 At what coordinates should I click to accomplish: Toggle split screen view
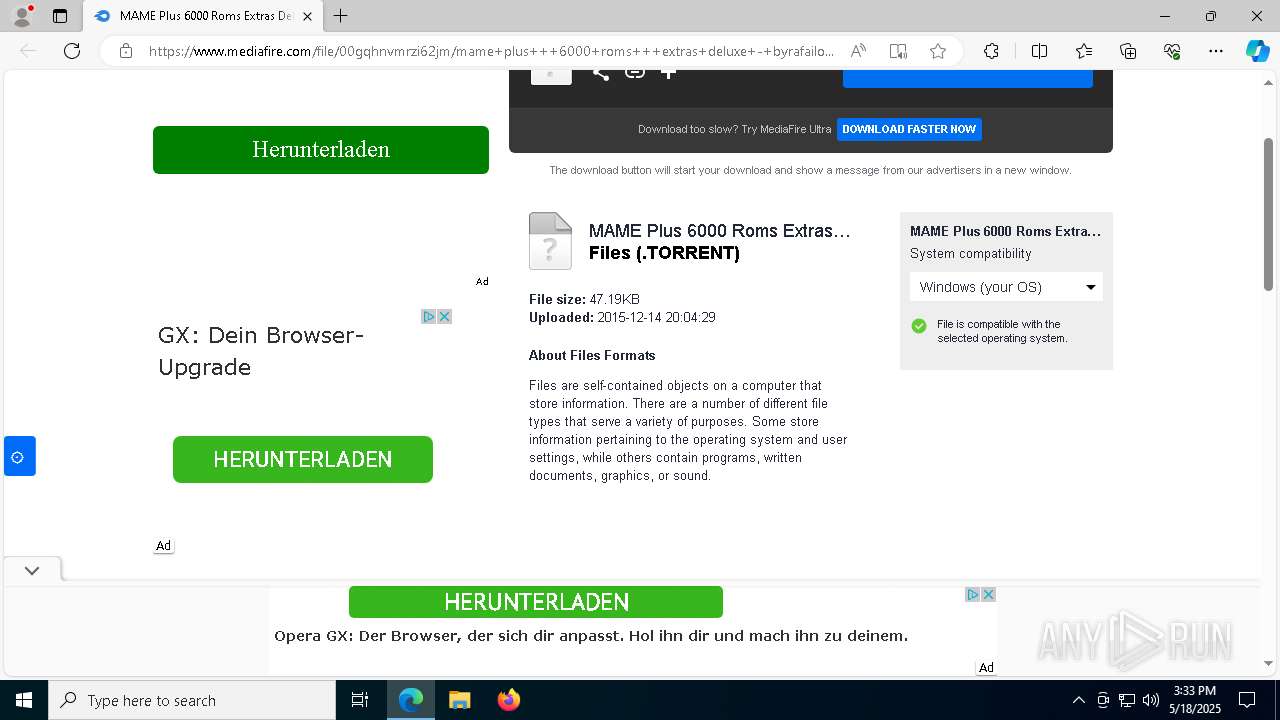[x=1039, y=51]
